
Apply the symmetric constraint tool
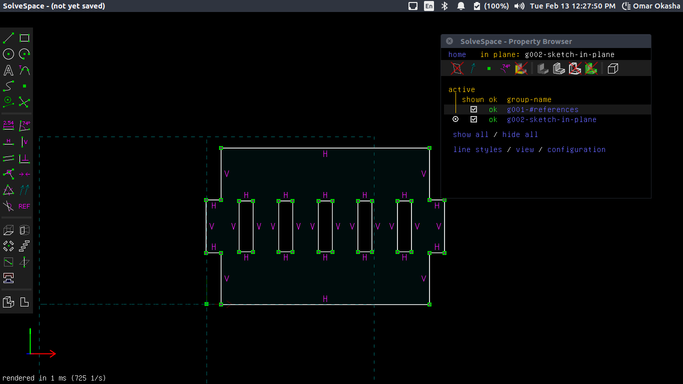(x=24, y=174)
